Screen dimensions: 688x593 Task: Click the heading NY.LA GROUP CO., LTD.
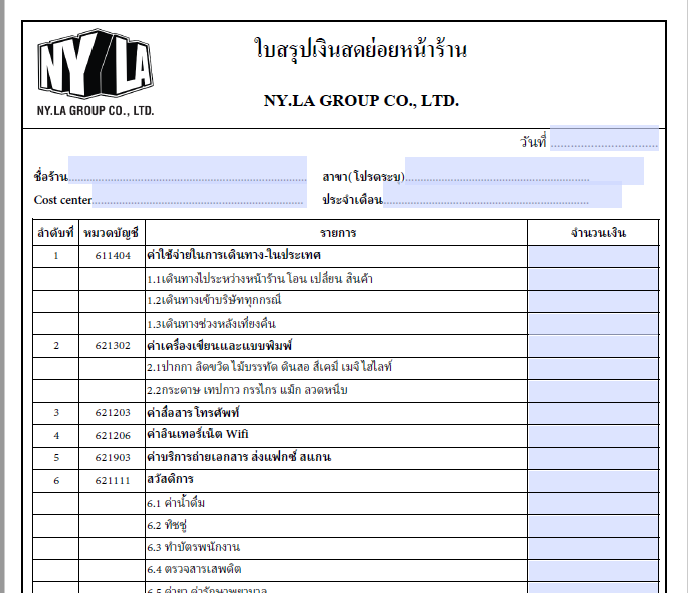point(361,101)
